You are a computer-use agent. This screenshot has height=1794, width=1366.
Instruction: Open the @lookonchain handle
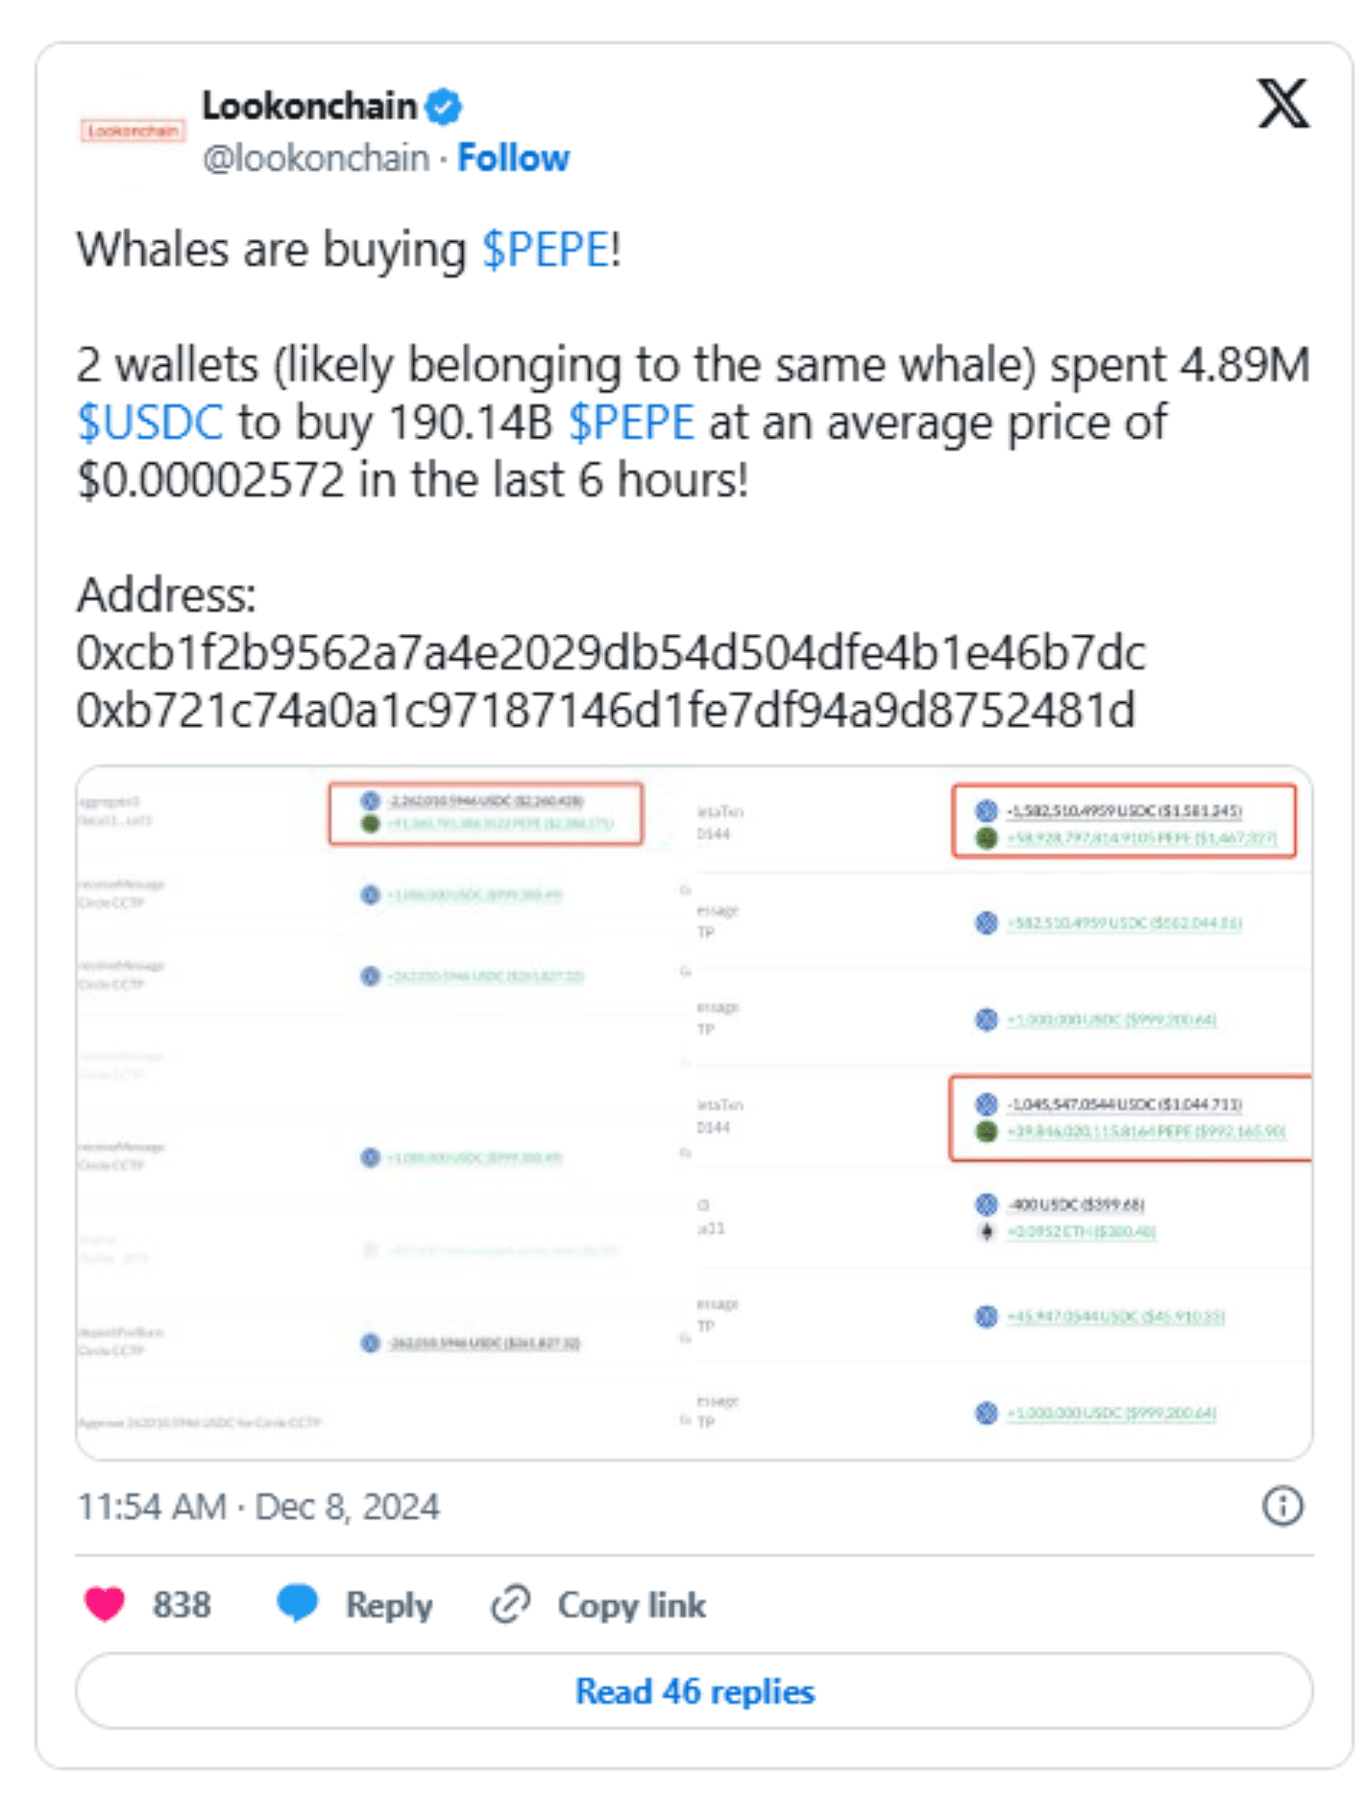tap(316, 158)
